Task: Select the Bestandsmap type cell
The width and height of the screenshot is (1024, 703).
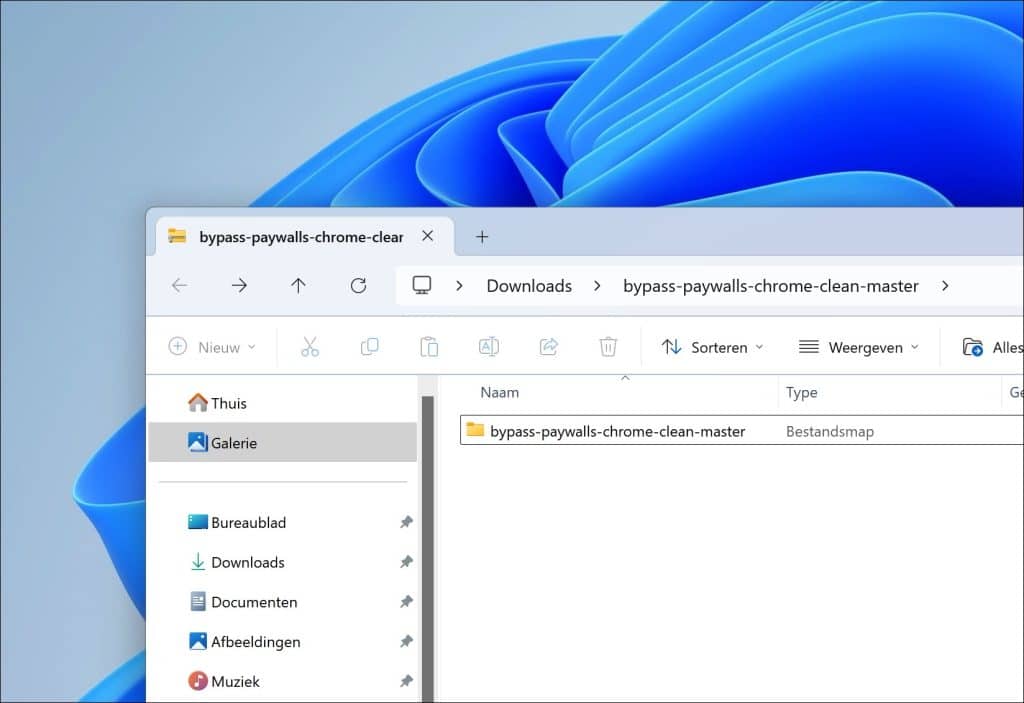Action: (x=829, y=431)
